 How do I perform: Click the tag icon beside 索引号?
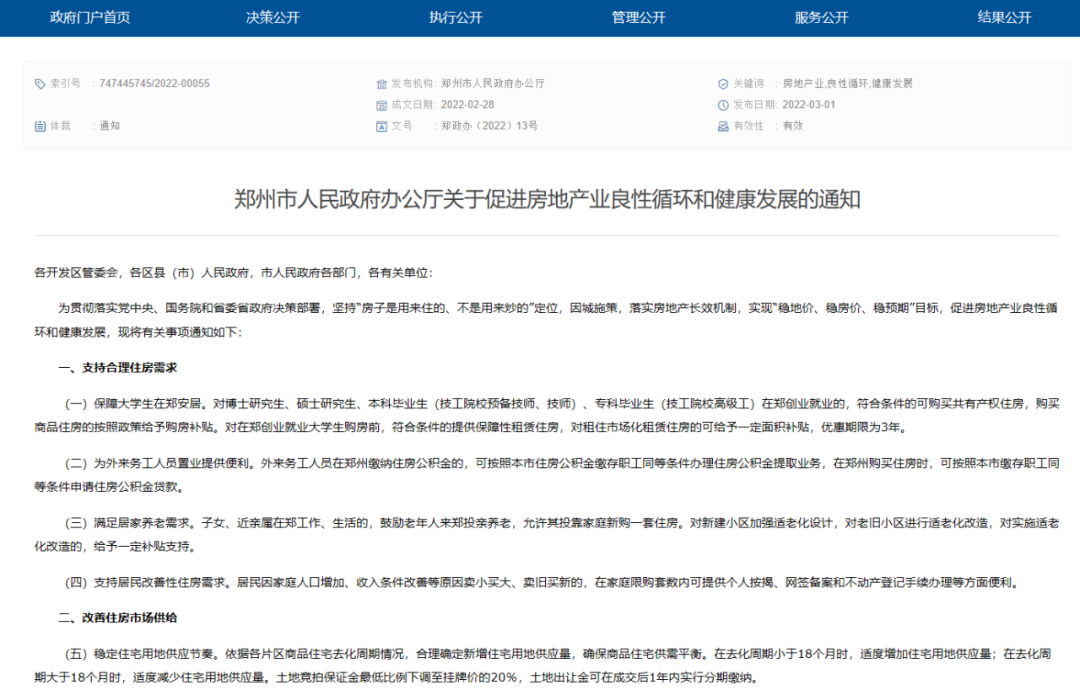39,83
